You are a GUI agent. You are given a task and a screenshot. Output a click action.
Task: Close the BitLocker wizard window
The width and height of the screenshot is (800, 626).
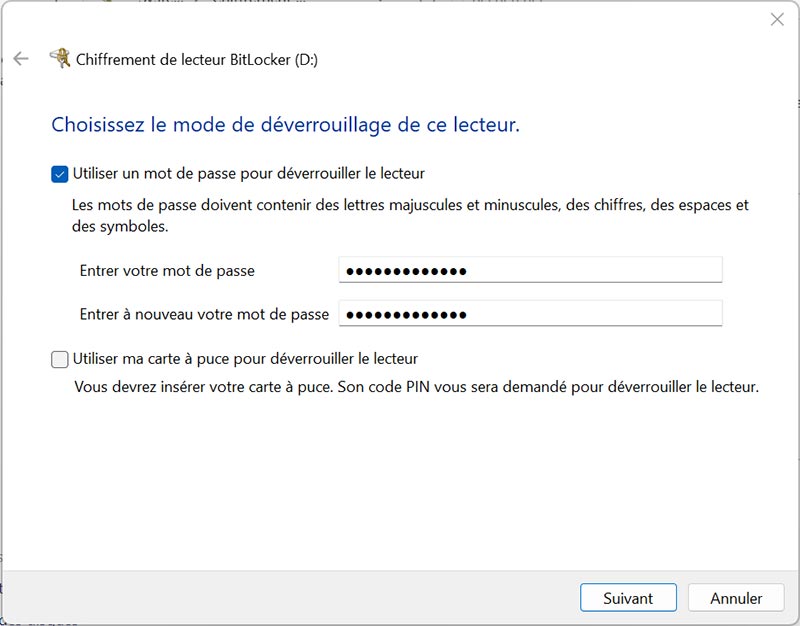pos(777,18)
